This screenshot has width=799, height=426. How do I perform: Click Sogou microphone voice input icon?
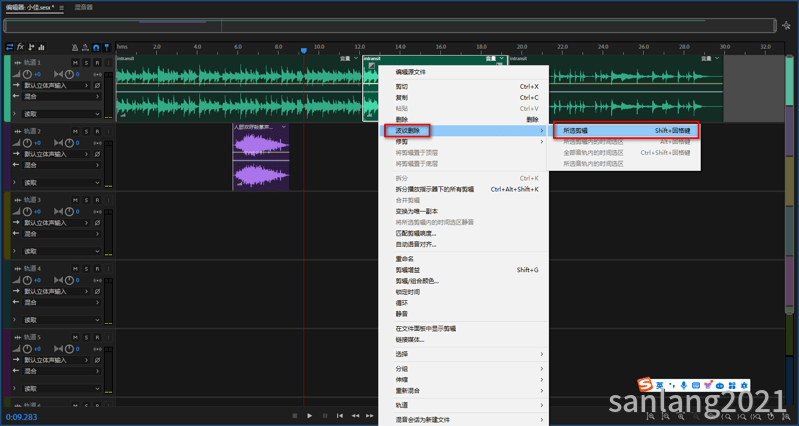click(x=683, y=386)
